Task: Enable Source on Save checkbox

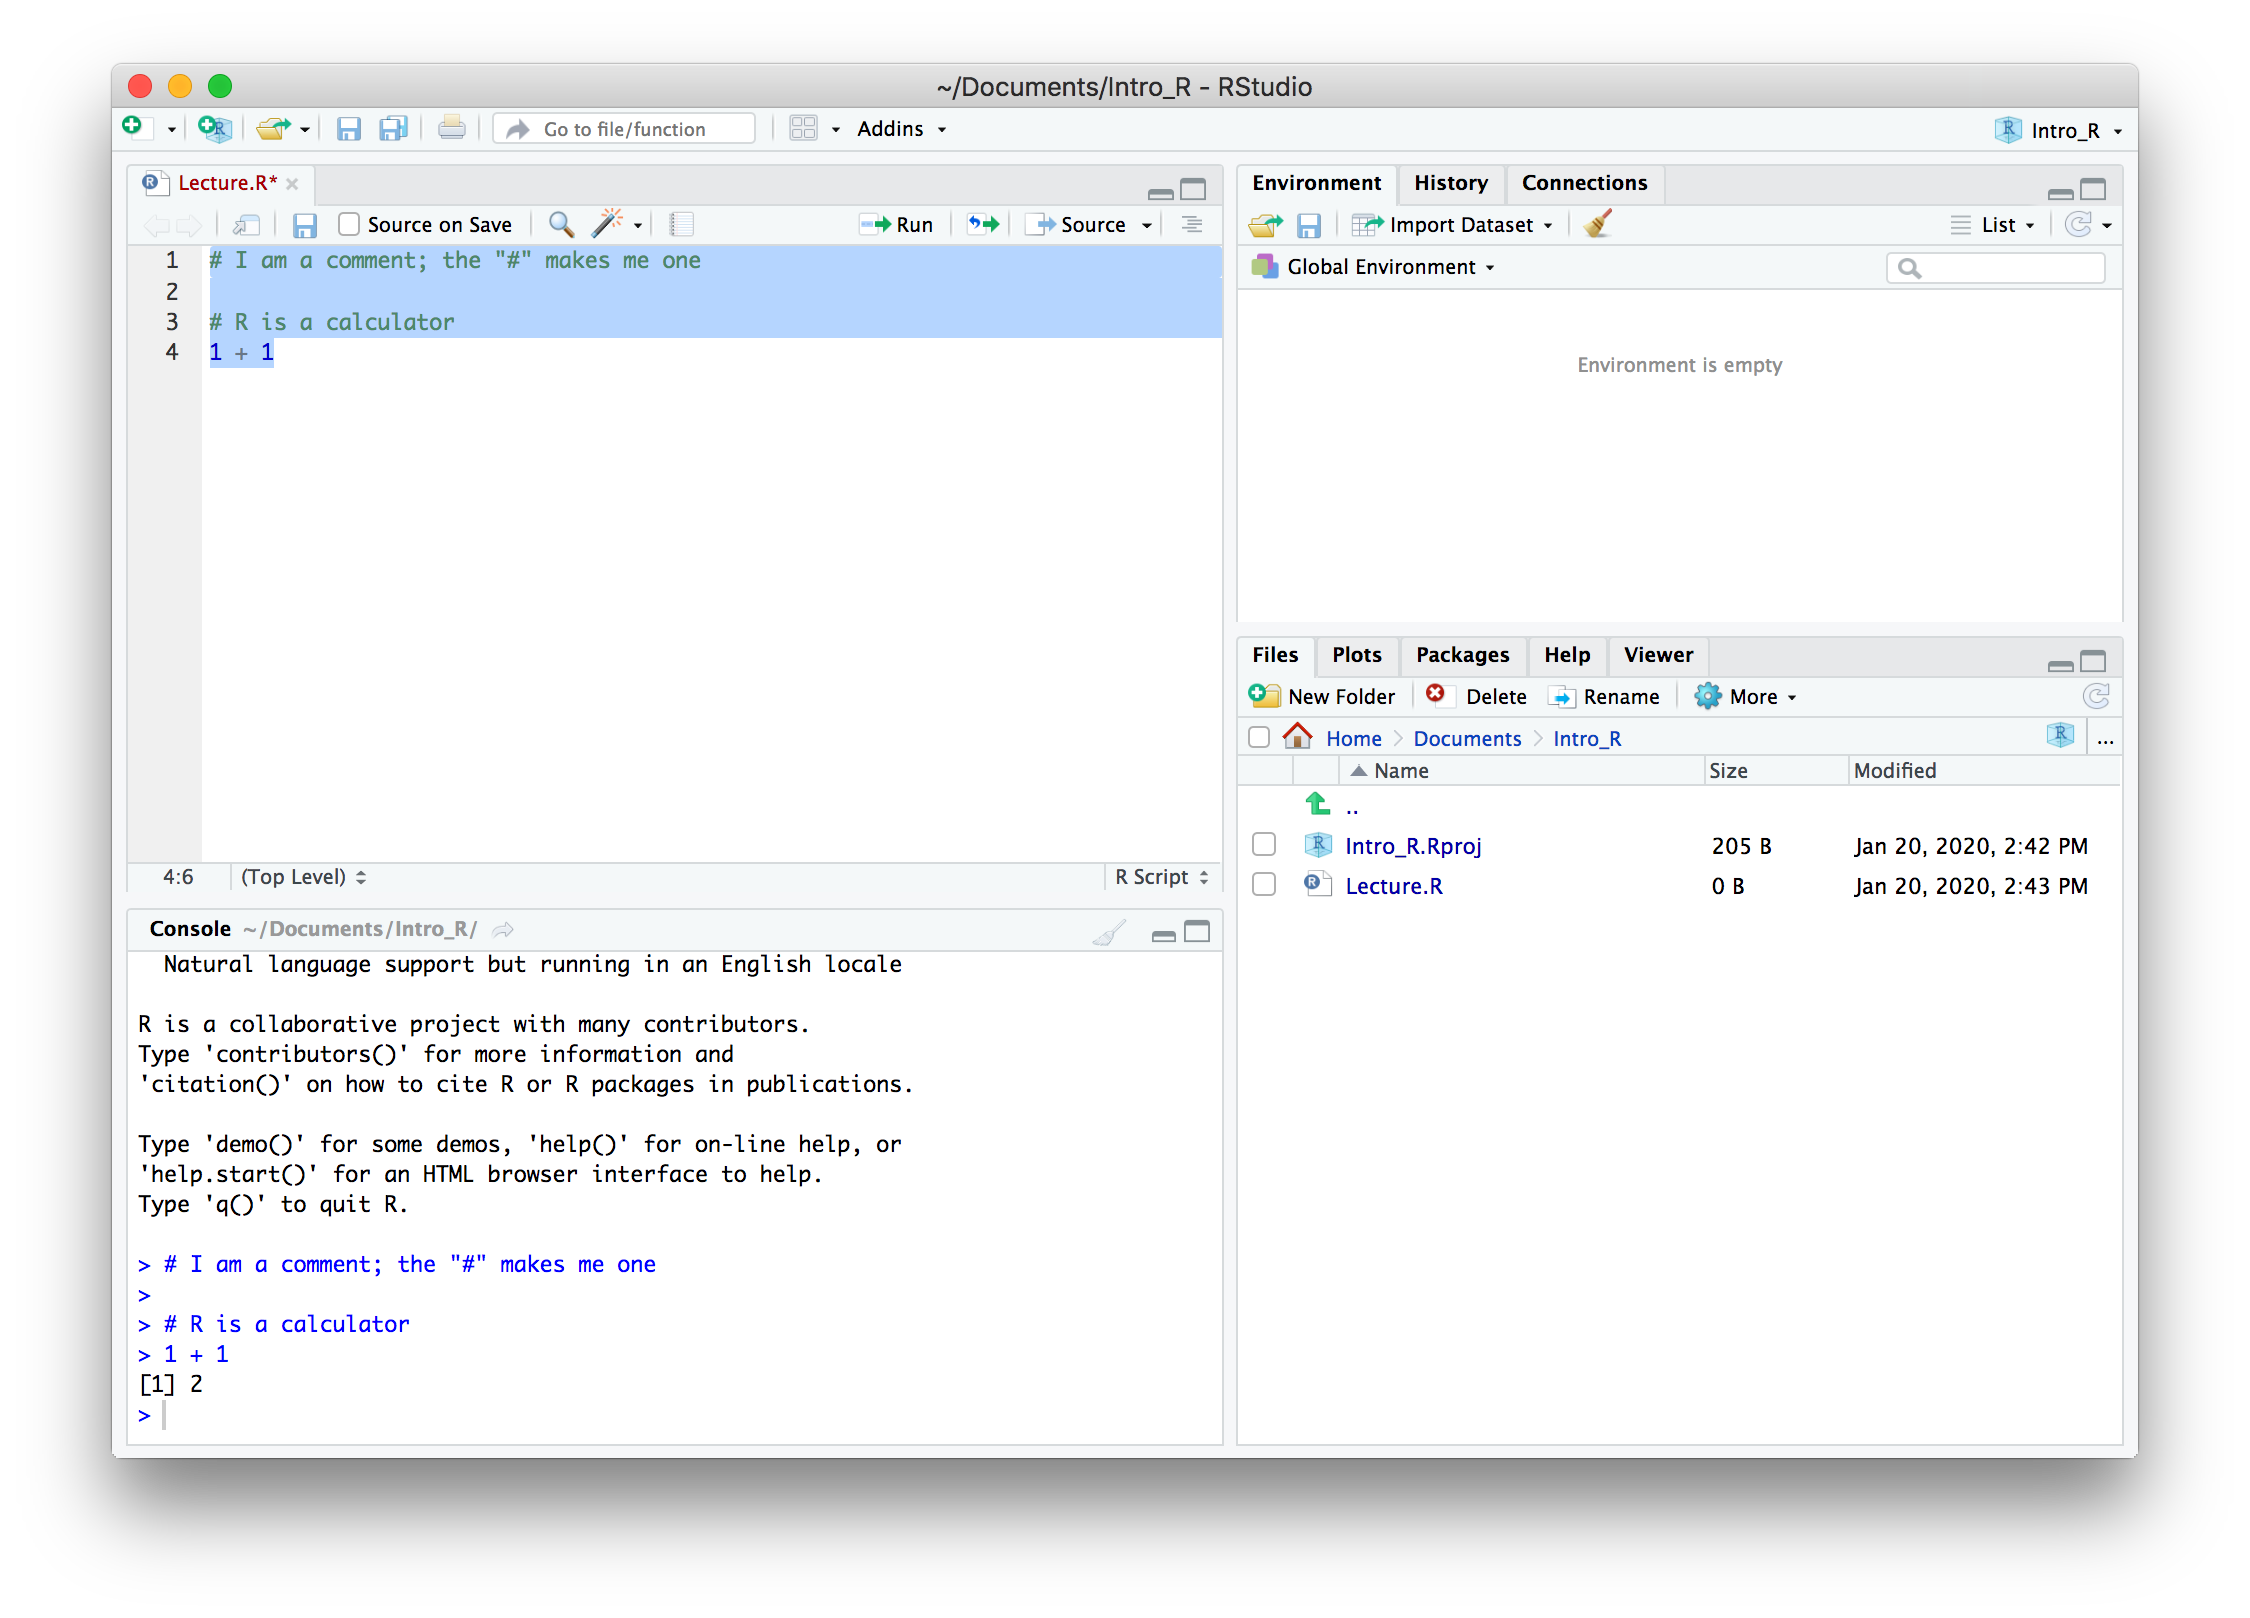Action: coord(348,224)
